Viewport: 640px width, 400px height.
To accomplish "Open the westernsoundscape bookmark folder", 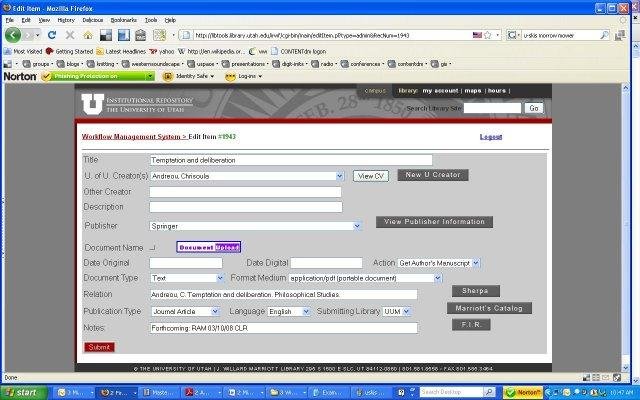I will (x=153, y=64).
